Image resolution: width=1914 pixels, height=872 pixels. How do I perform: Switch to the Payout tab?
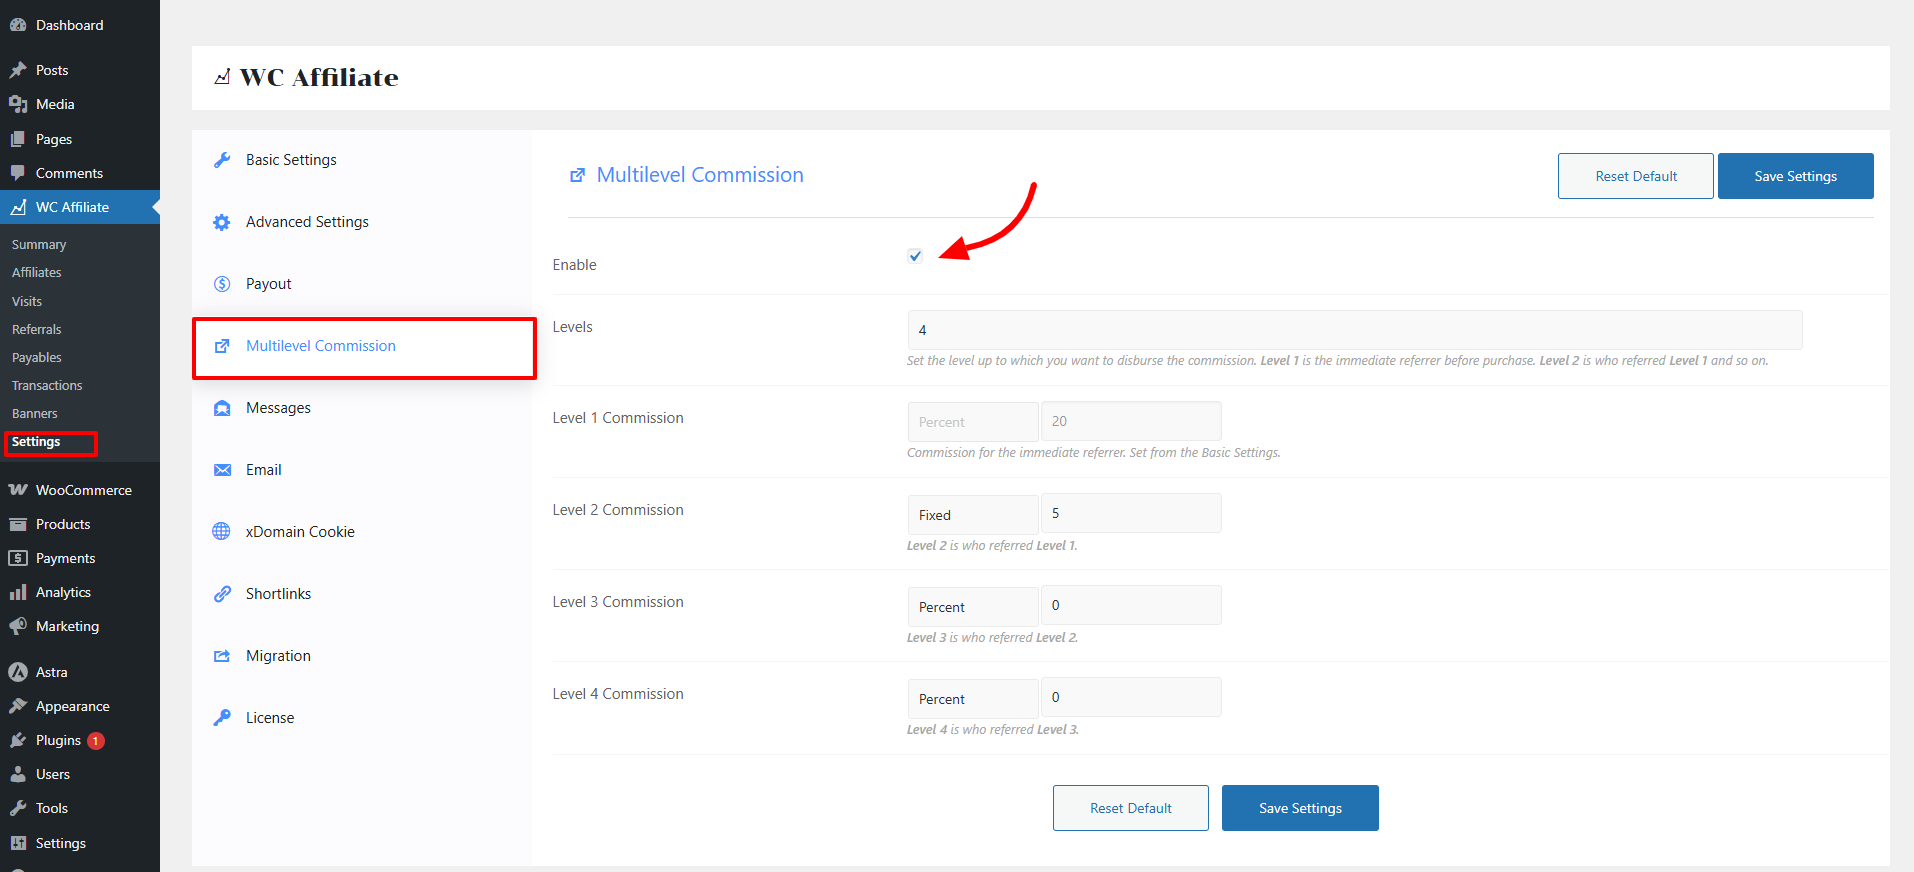(x=361, y=284)
